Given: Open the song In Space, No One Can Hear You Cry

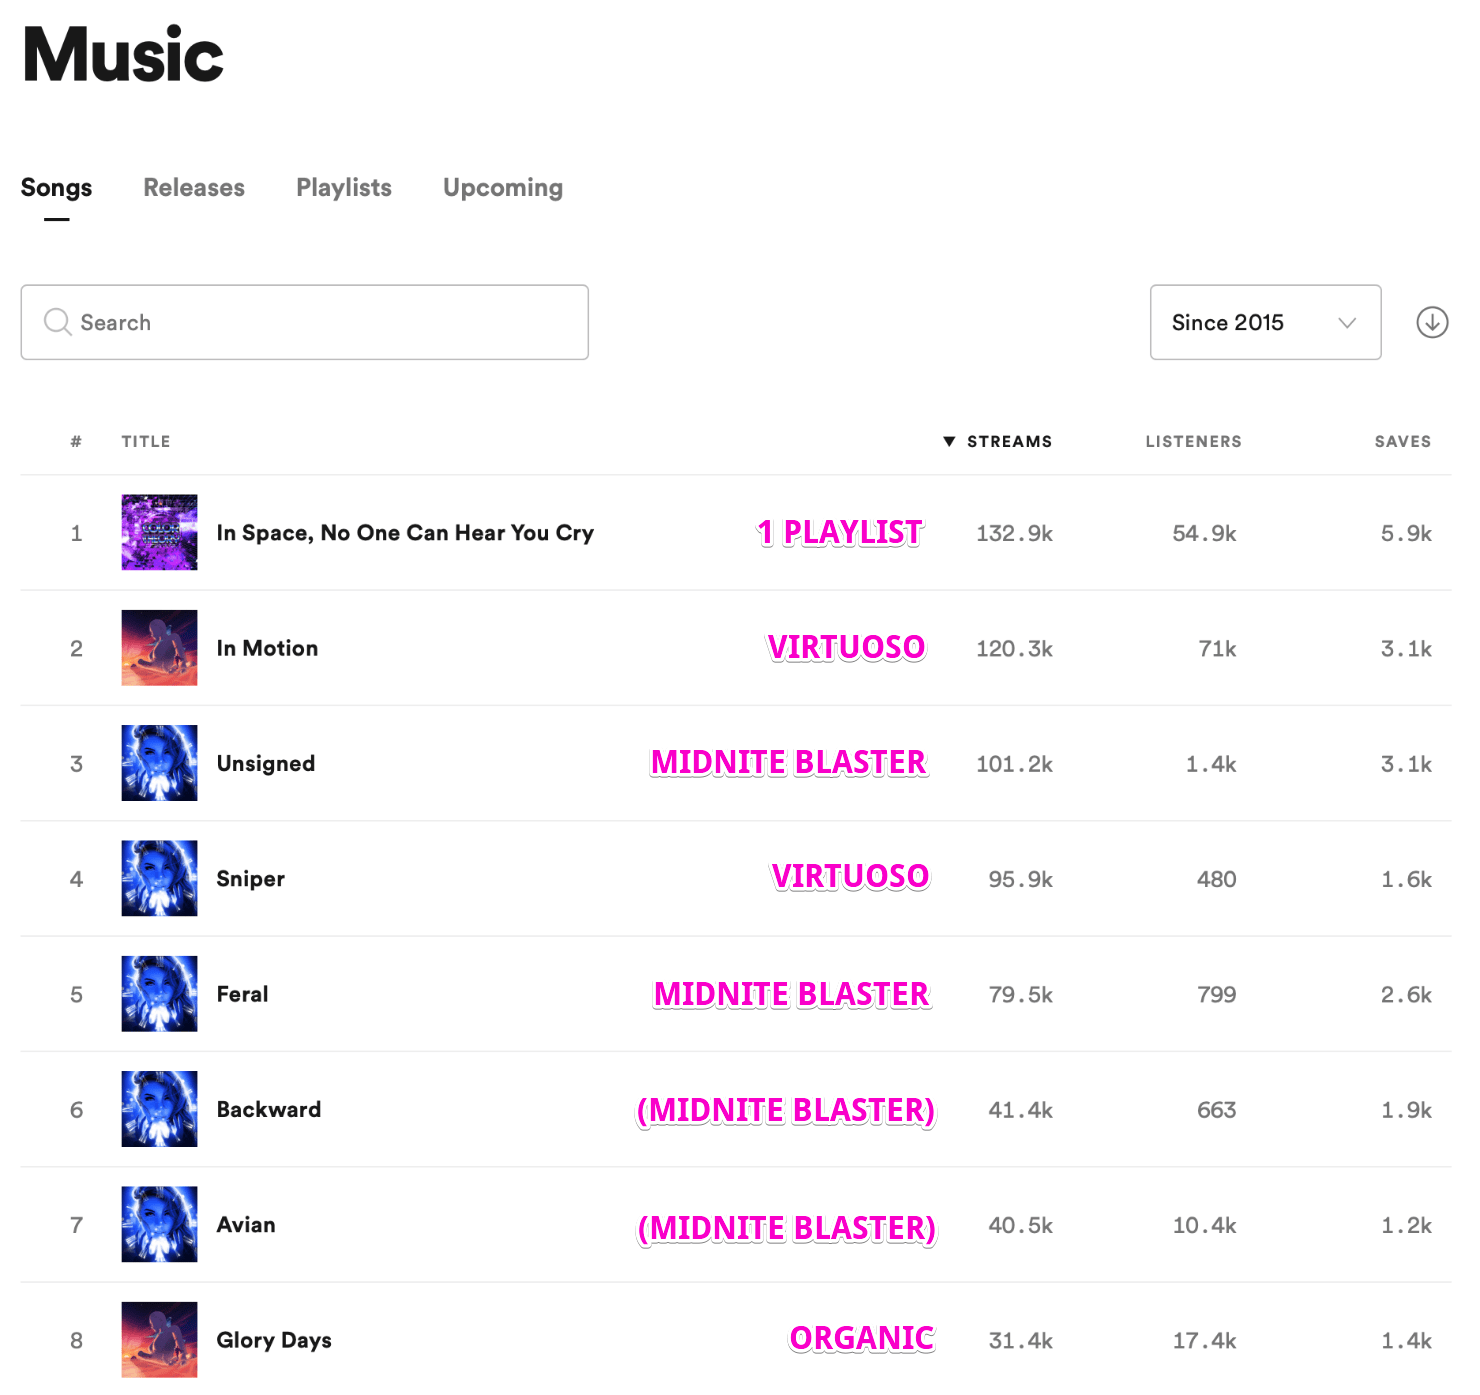Looking at the screenshot, I should point(405,533).
